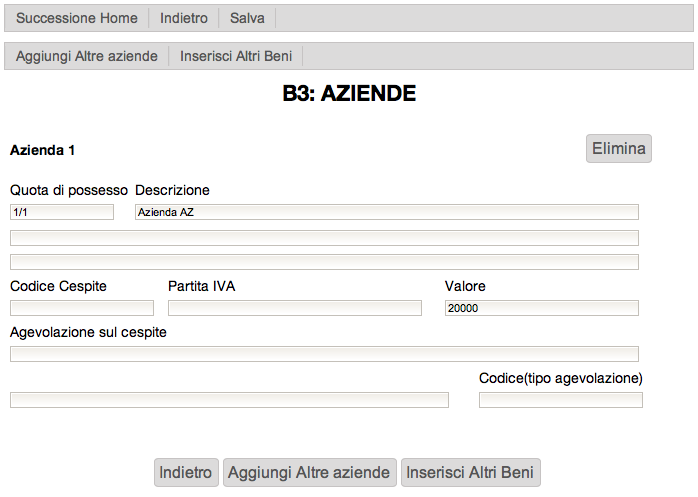698x497 pixels.
Task: Select the second description line field
Action: point(324,238)
